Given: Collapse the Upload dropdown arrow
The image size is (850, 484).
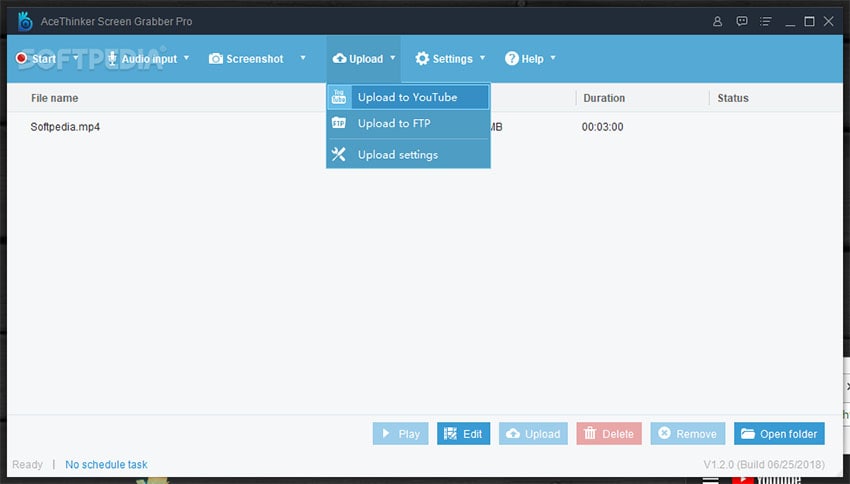Looking at the screenshot, I should pos(392,57).
